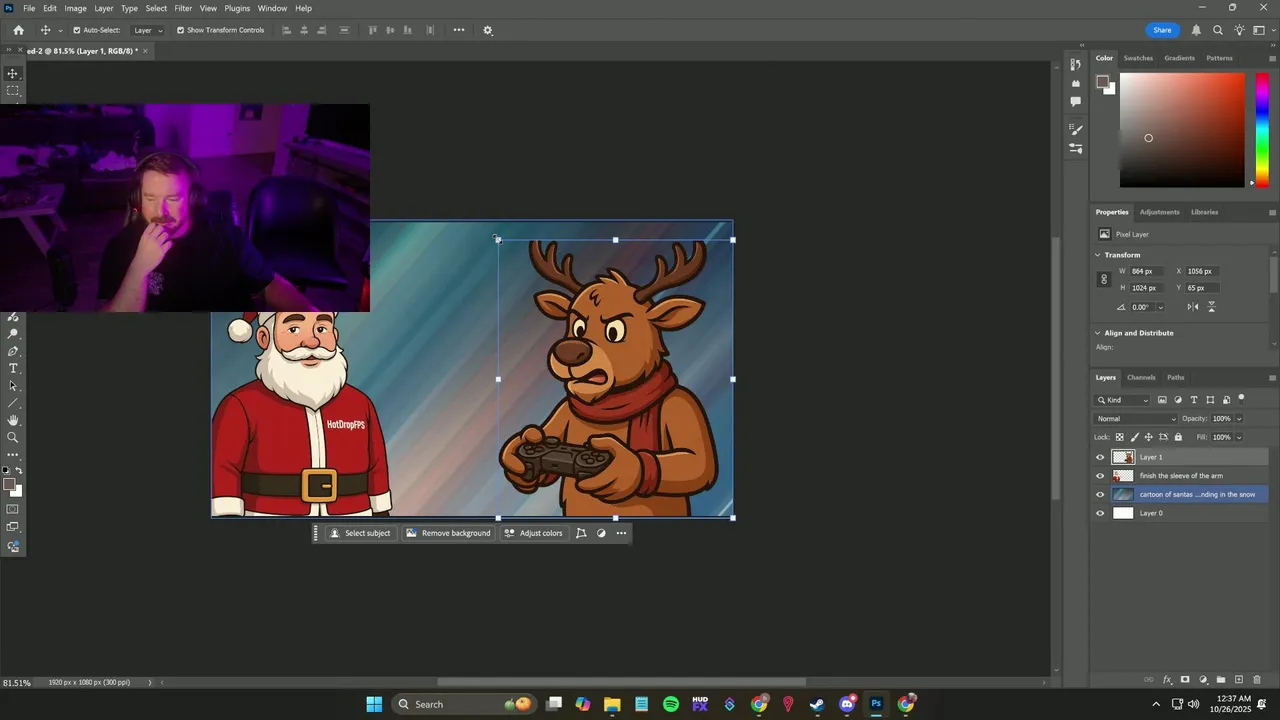Switch to the Adjustments tab

click(1160, 212)
